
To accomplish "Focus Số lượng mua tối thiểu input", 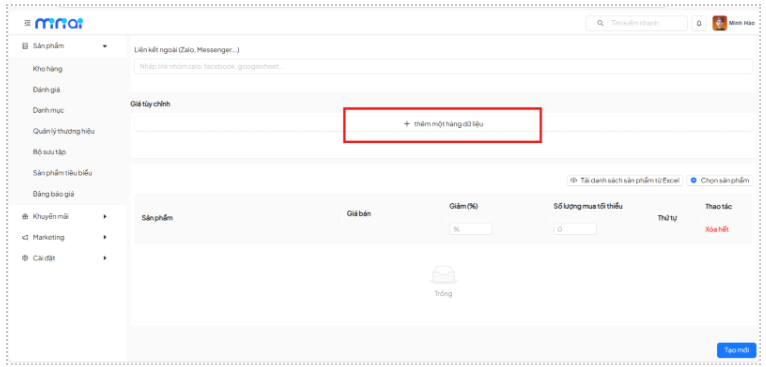I will [x=575, y=229].
